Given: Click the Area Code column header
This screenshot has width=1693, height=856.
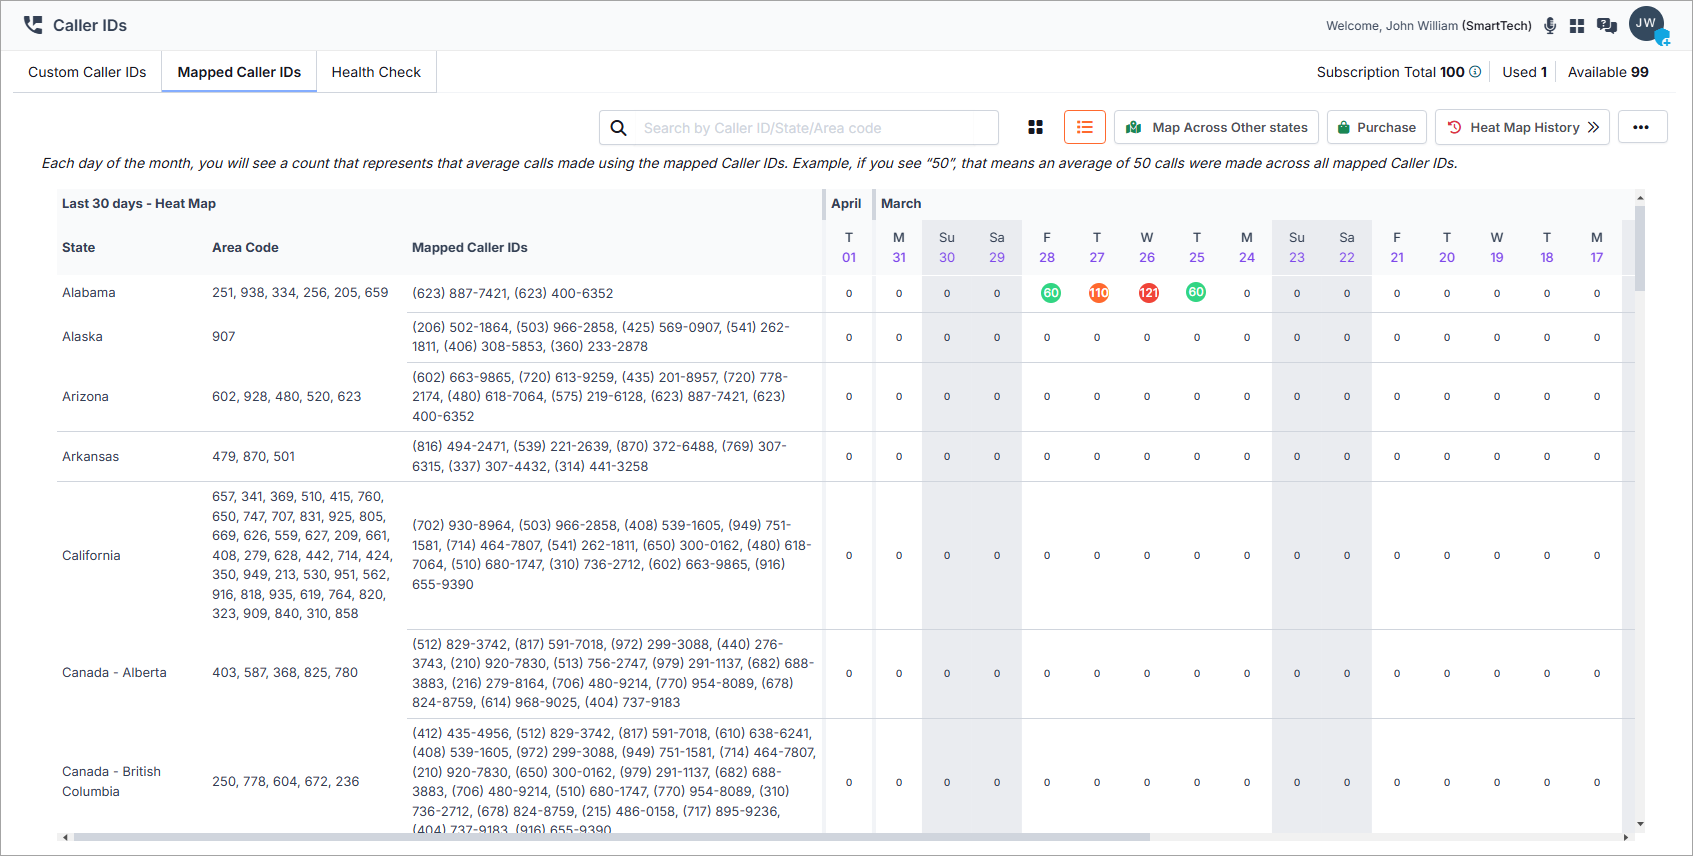Looking at the screenshot, I should (245, 247).
